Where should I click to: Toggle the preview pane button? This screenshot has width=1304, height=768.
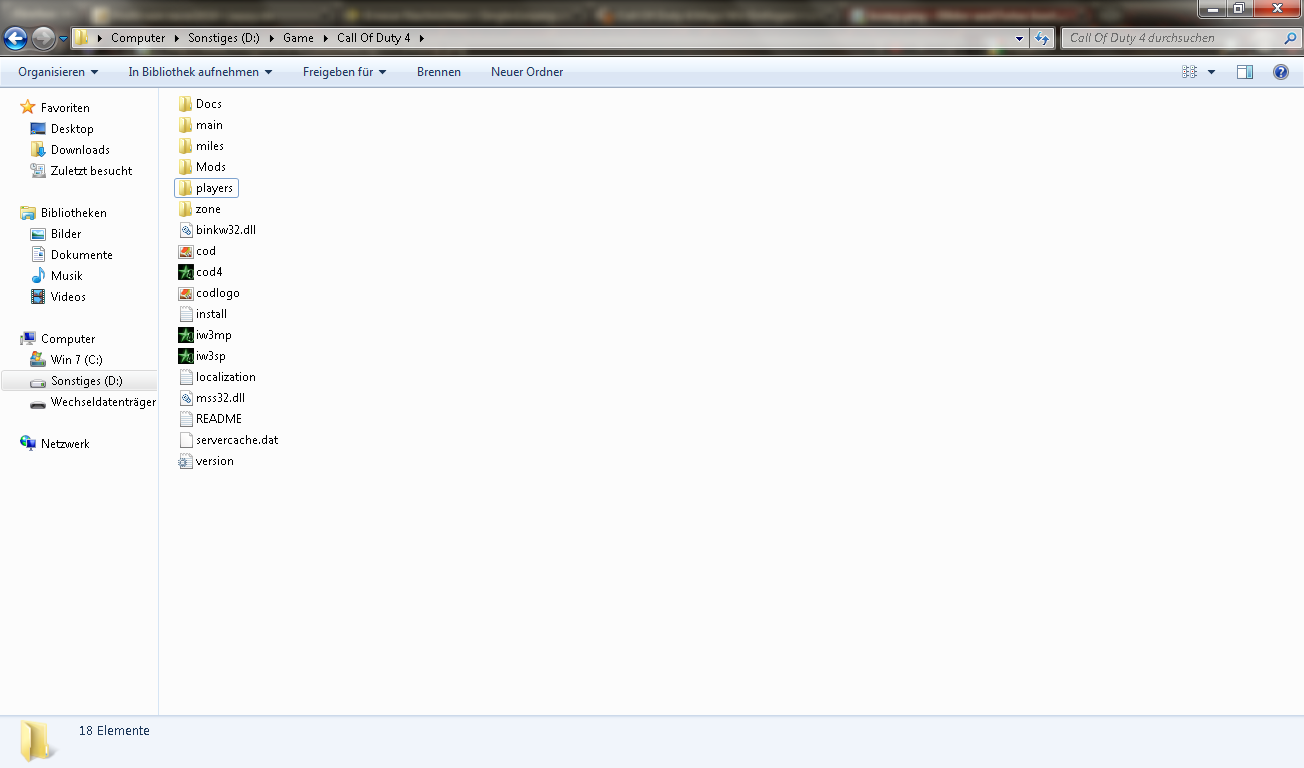click(x=1245, y=72)
